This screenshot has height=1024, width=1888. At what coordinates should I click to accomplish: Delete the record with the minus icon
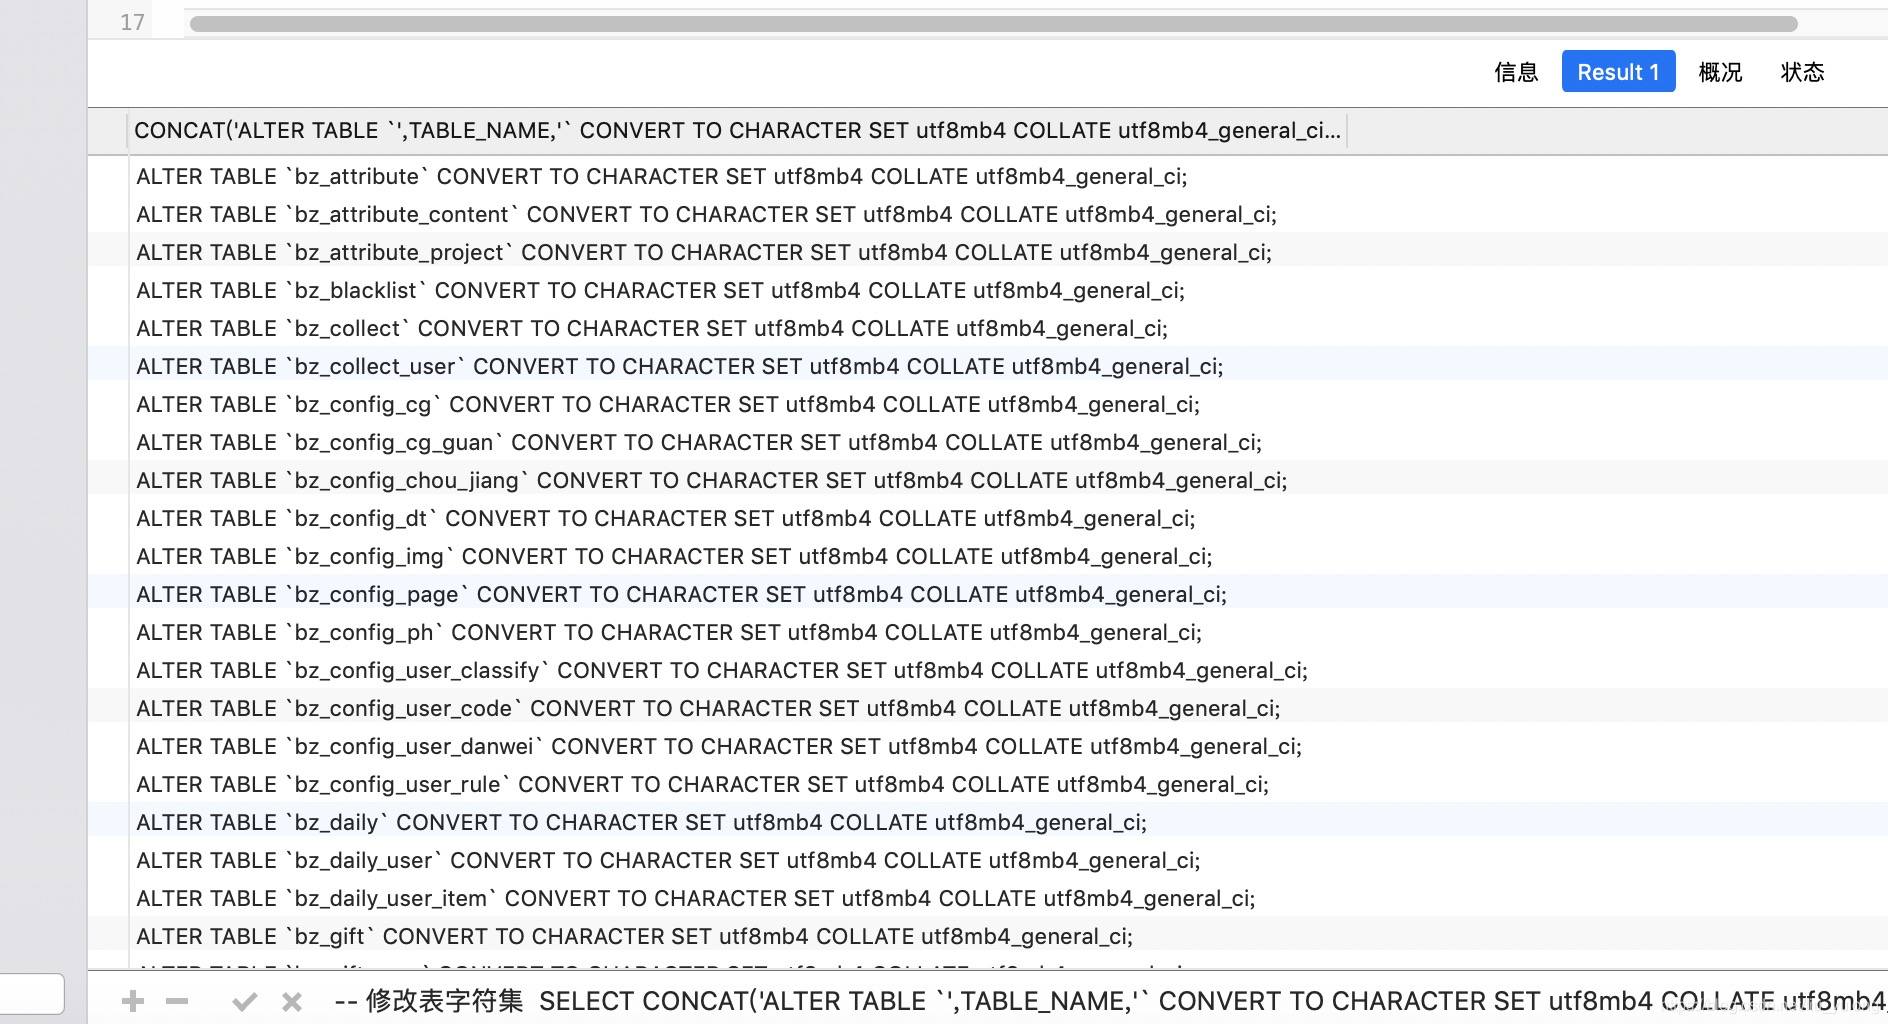coord(177,1001)
